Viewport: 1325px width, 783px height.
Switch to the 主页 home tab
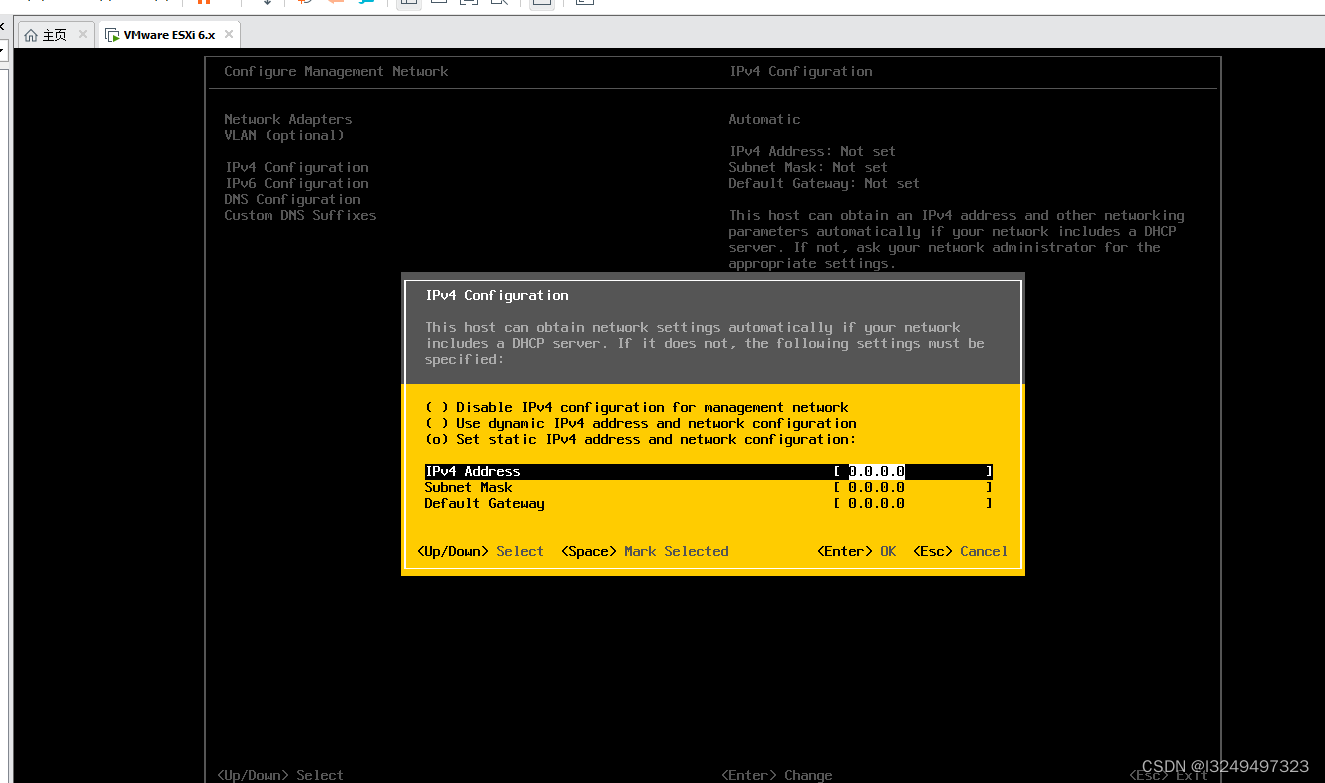tap(56, 35)
